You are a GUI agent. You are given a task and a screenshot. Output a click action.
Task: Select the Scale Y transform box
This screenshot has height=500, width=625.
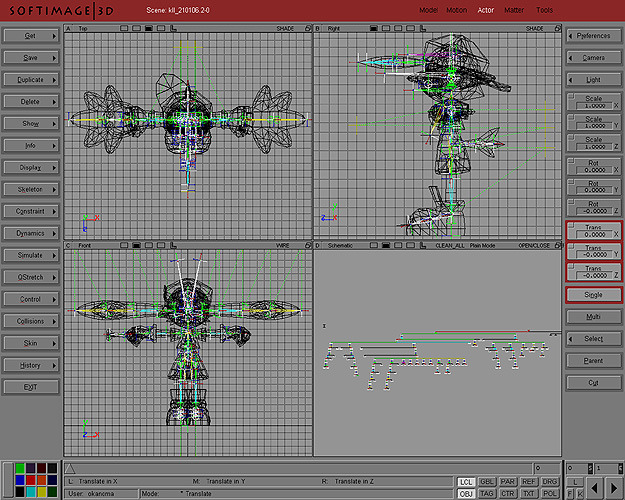click(593, 123)
